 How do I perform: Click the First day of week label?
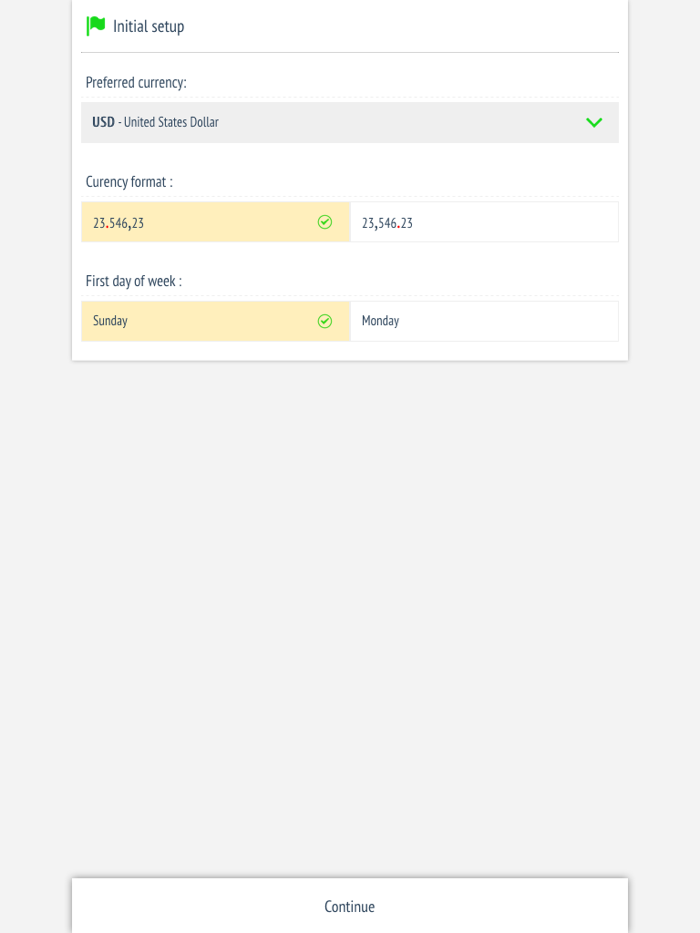(133, 281)
